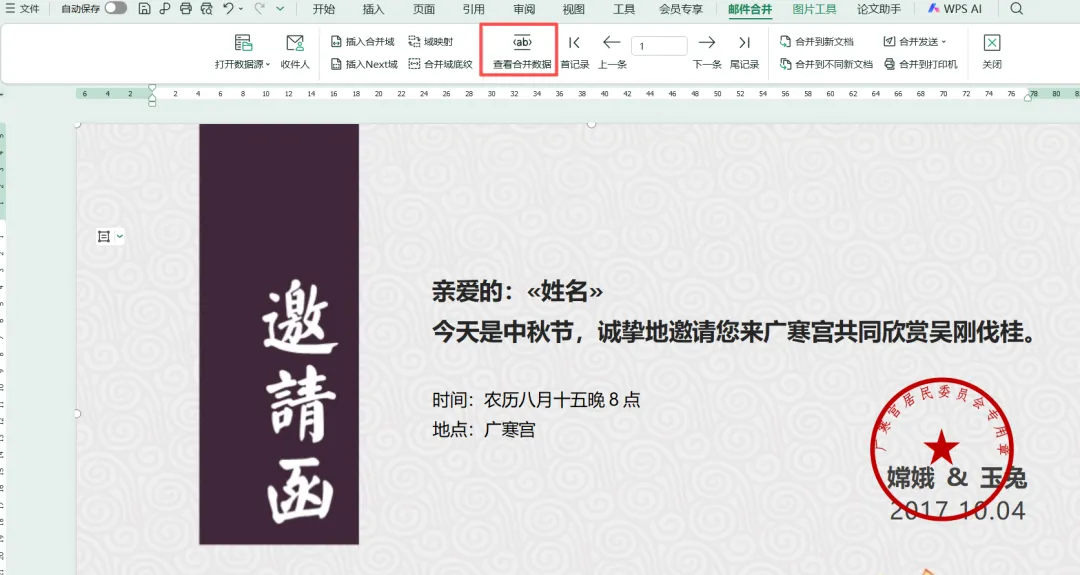Switch to the 会员专享 tab

(681, 9)
